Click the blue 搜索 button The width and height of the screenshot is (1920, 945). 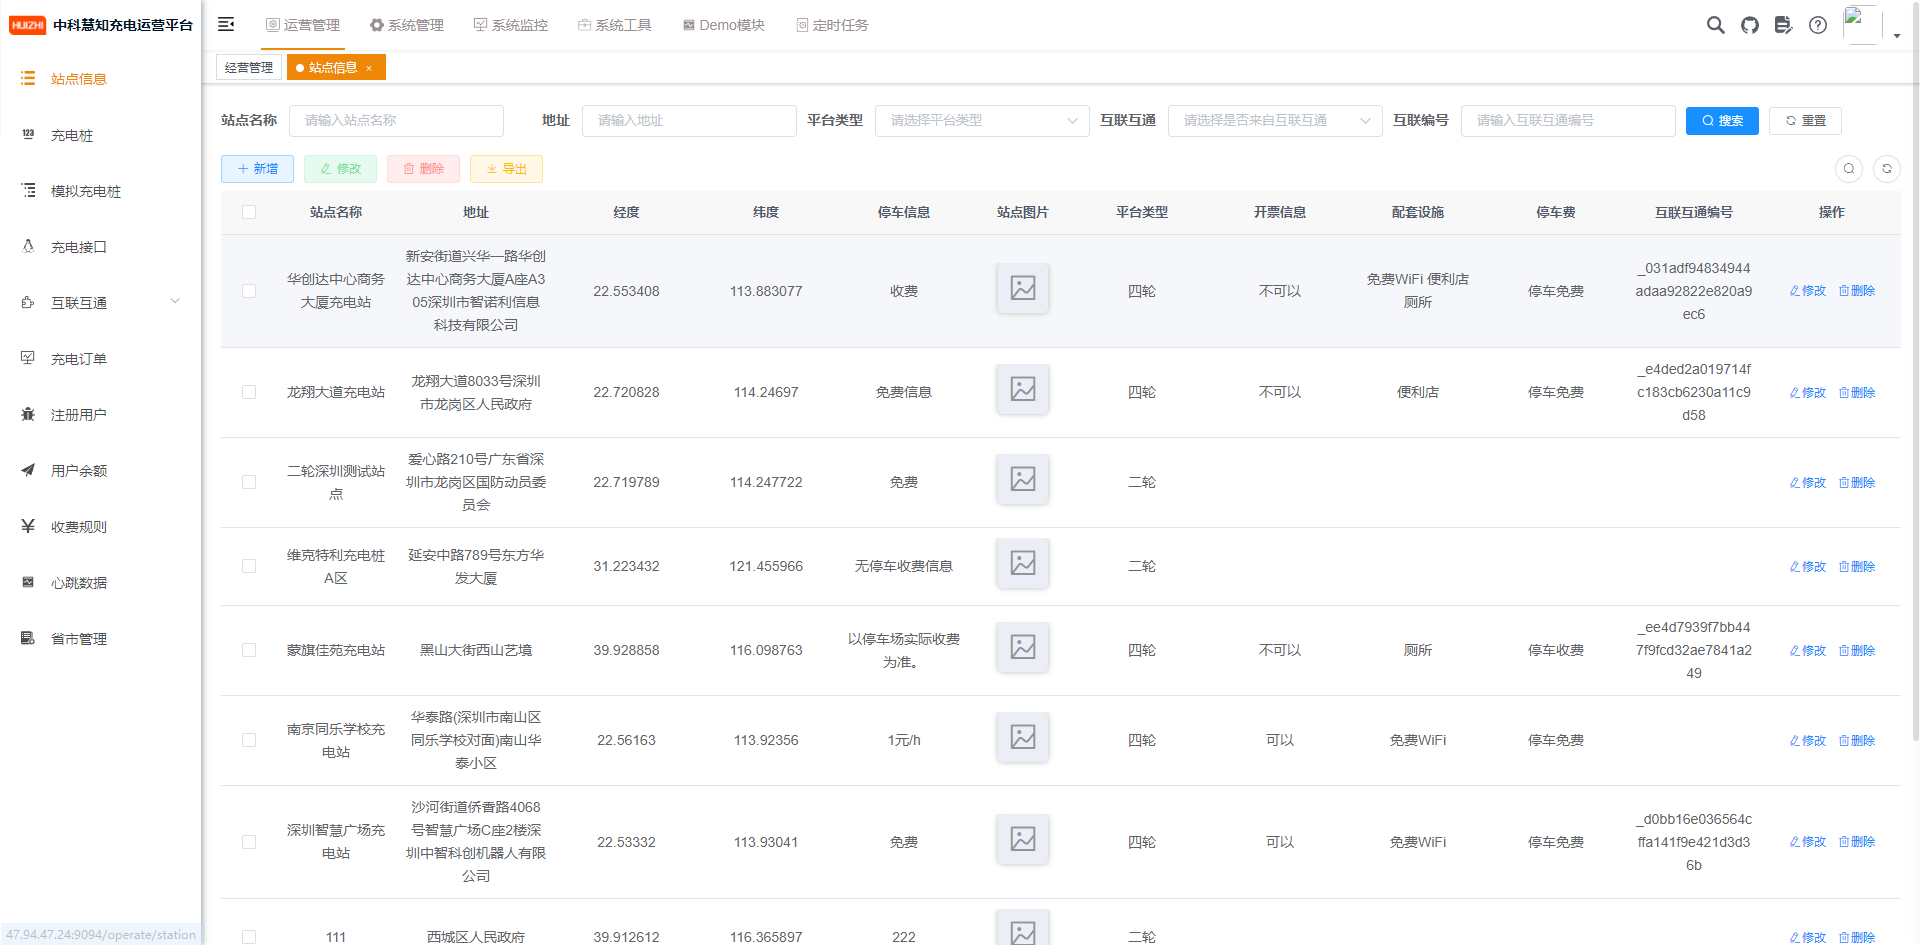[1722, 120]
